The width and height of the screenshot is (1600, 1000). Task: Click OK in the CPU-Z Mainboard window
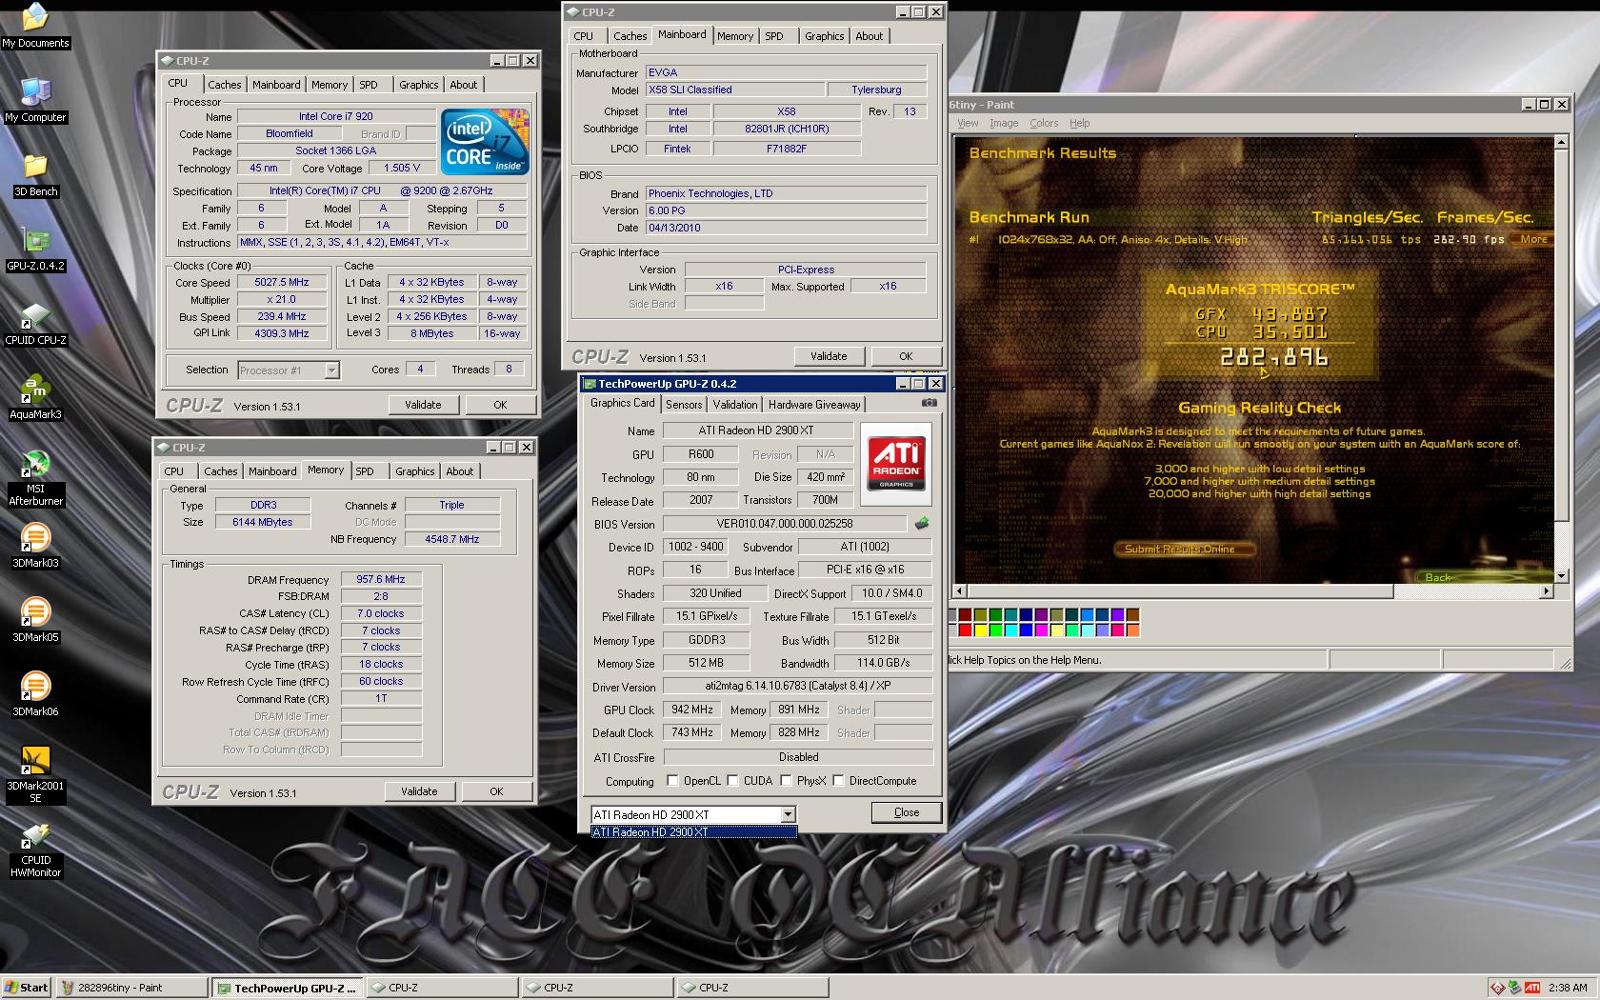906,356
